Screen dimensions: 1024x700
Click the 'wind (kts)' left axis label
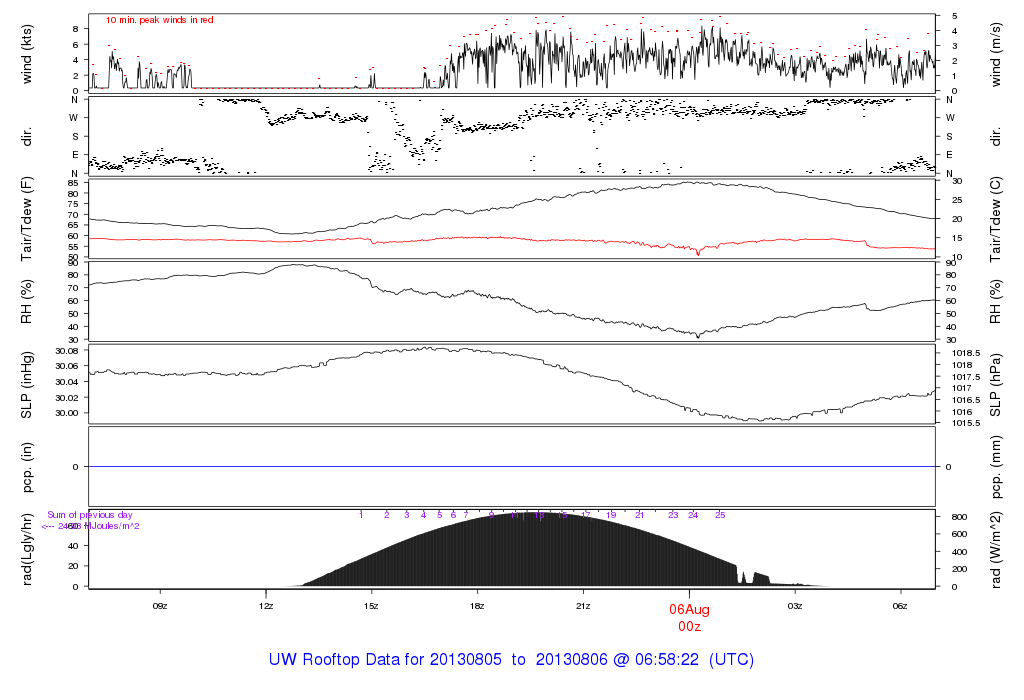(27, 52)
